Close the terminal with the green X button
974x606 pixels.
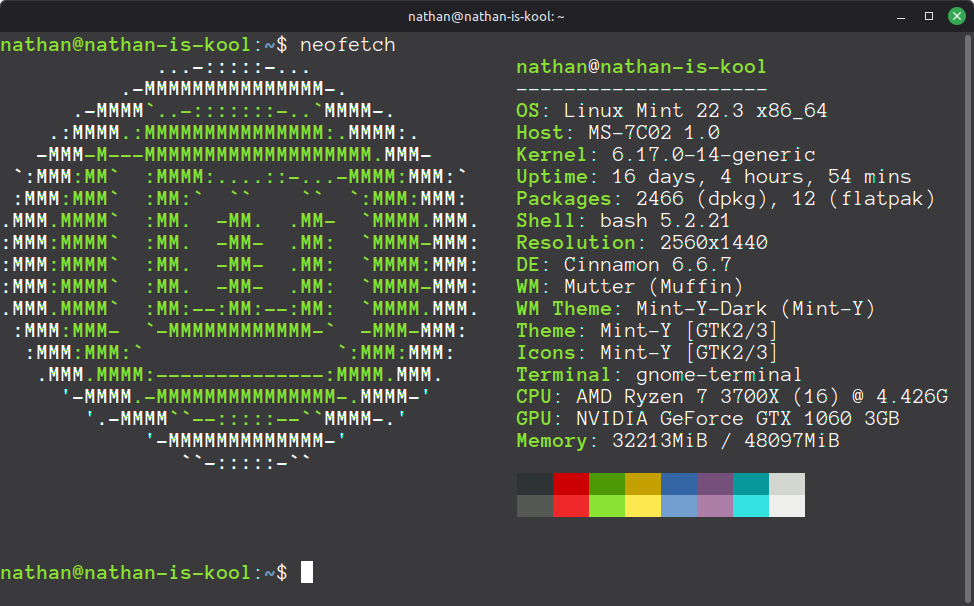[x=957, y=16]
